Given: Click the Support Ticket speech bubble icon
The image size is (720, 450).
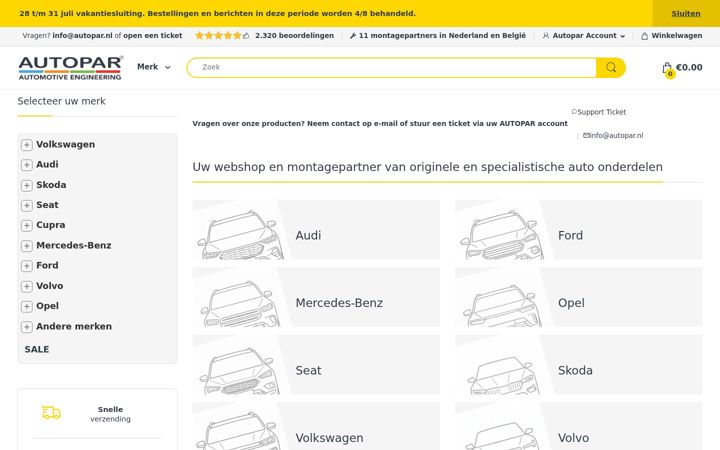Looking at the screenshot, I should 574,112.
